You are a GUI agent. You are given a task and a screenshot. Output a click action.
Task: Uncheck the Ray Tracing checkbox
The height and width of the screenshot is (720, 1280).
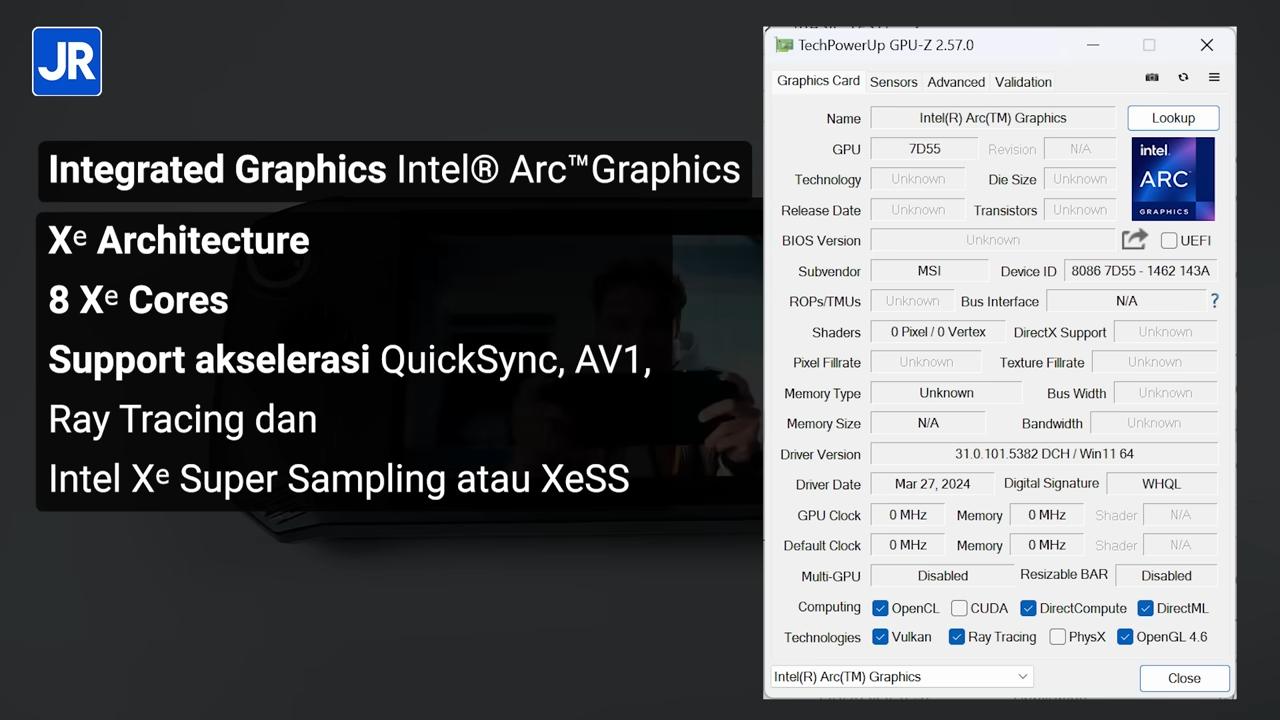957,637
